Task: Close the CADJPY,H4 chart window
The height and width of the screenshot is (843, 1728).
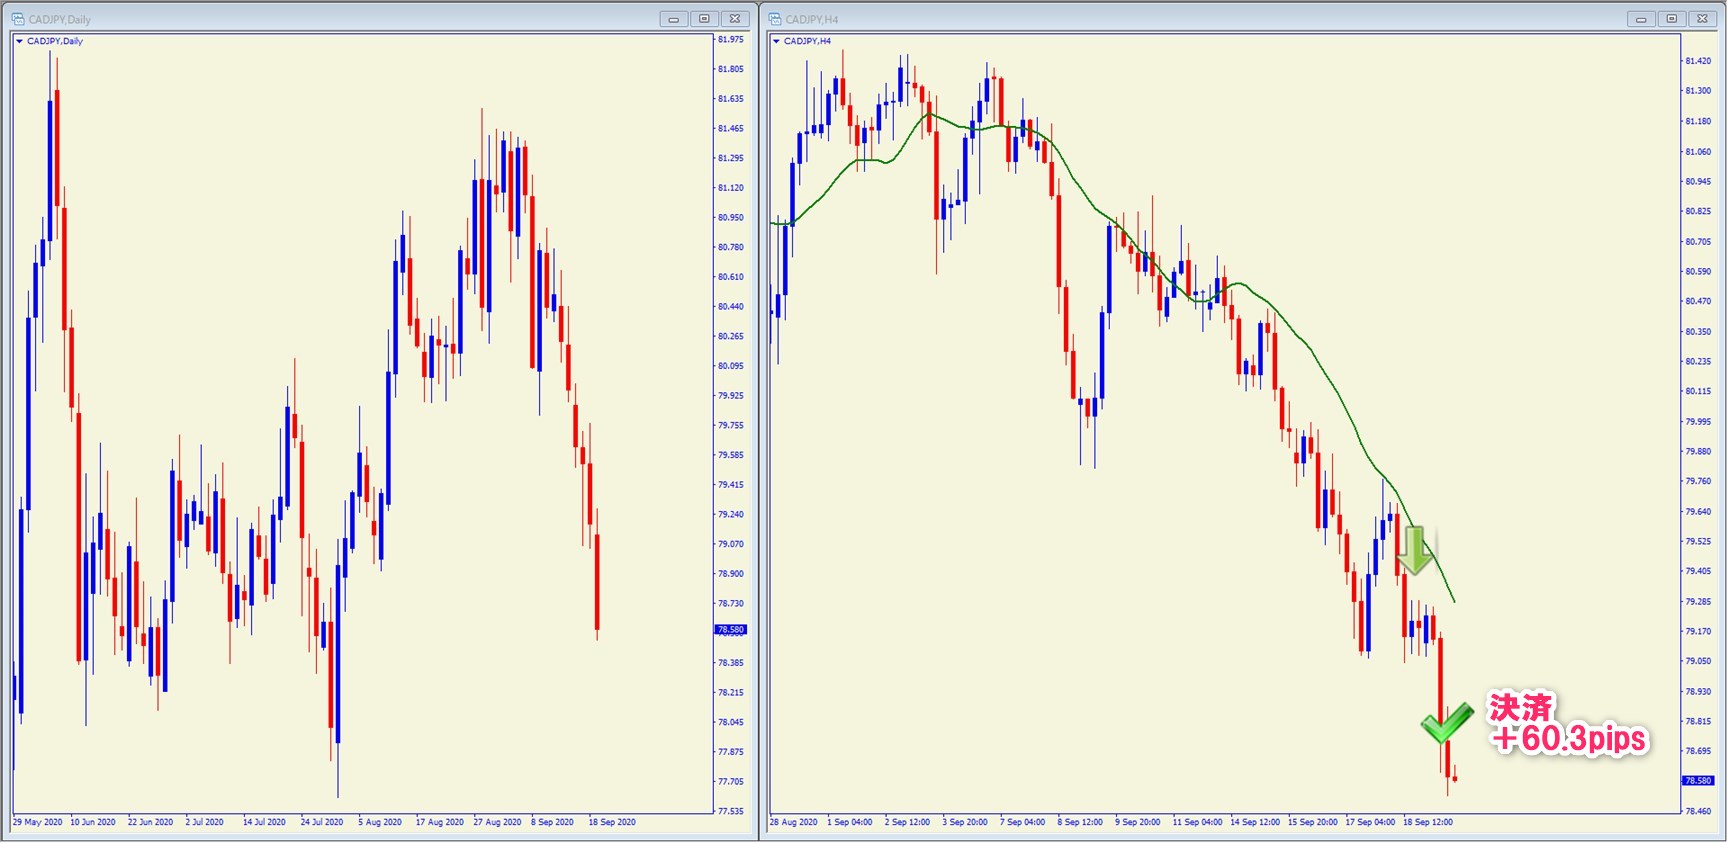Action: point(1702,19)
